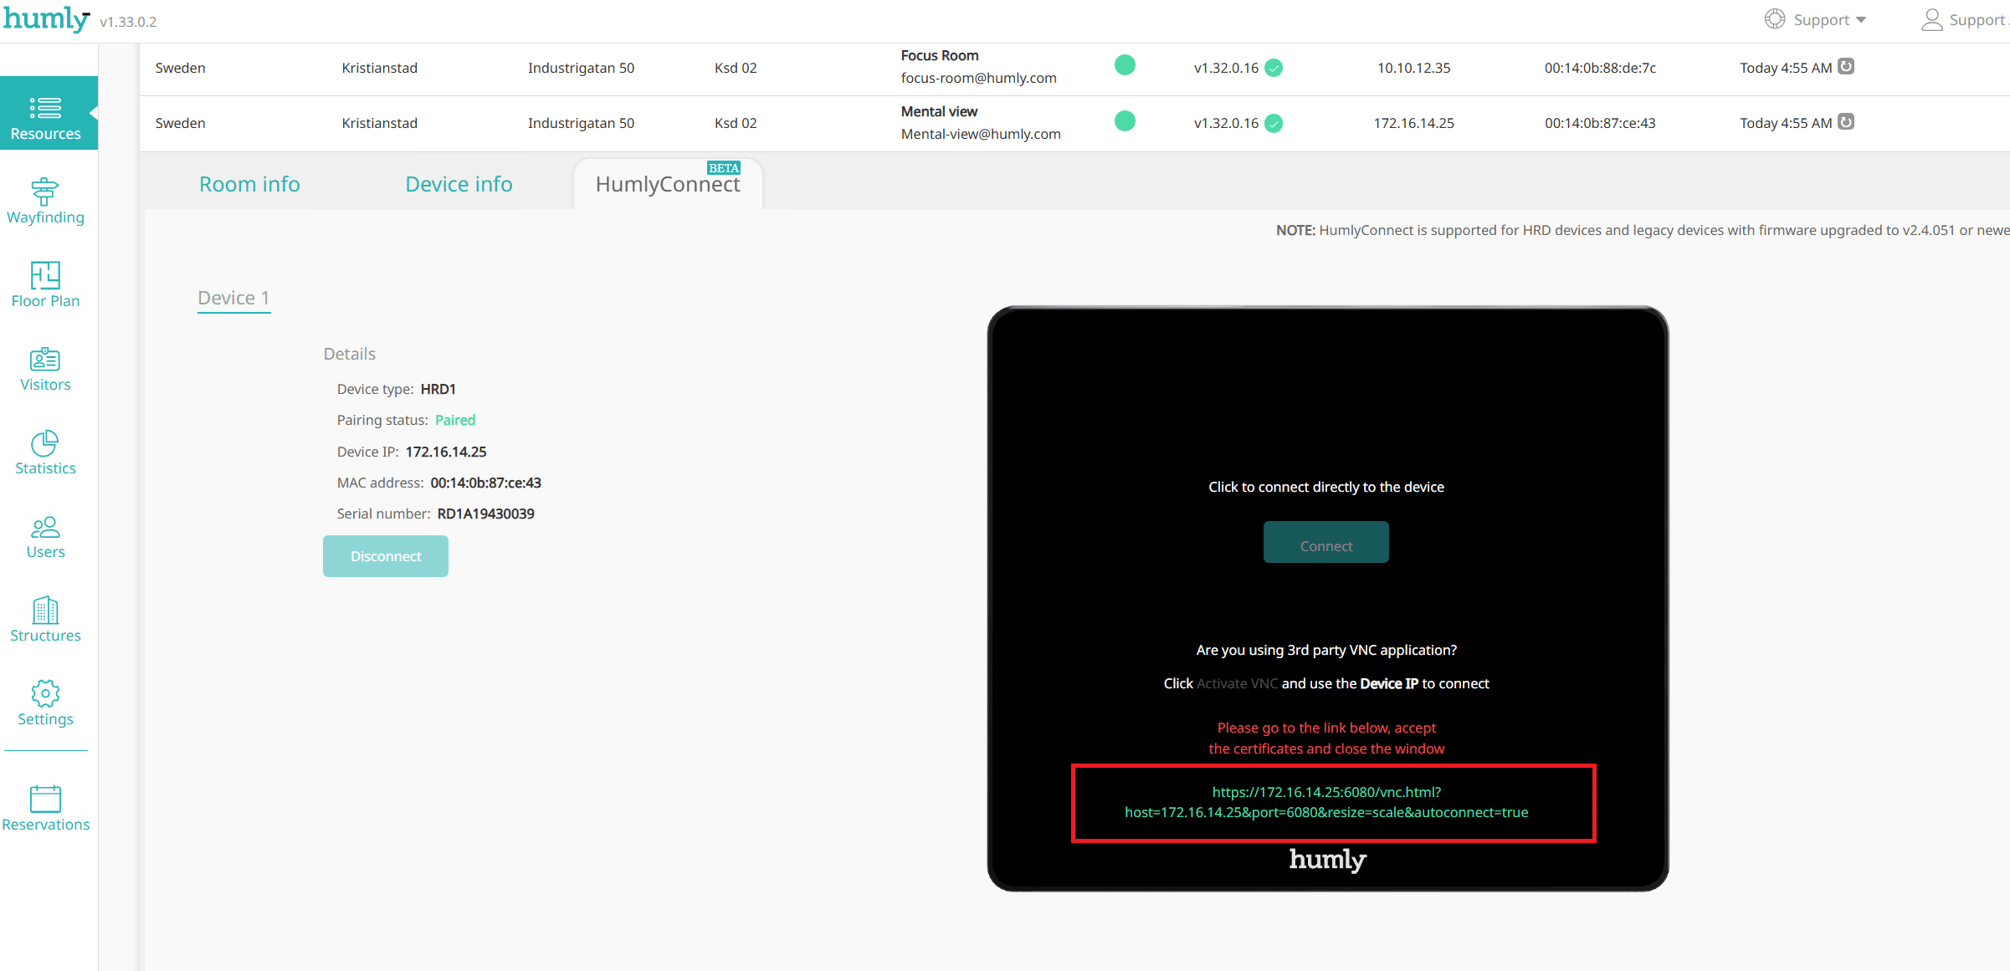Click firmware checkmark icon in Focus Room row
The height and width of the screenshot is (971, 2010).
click(1274, 68)
